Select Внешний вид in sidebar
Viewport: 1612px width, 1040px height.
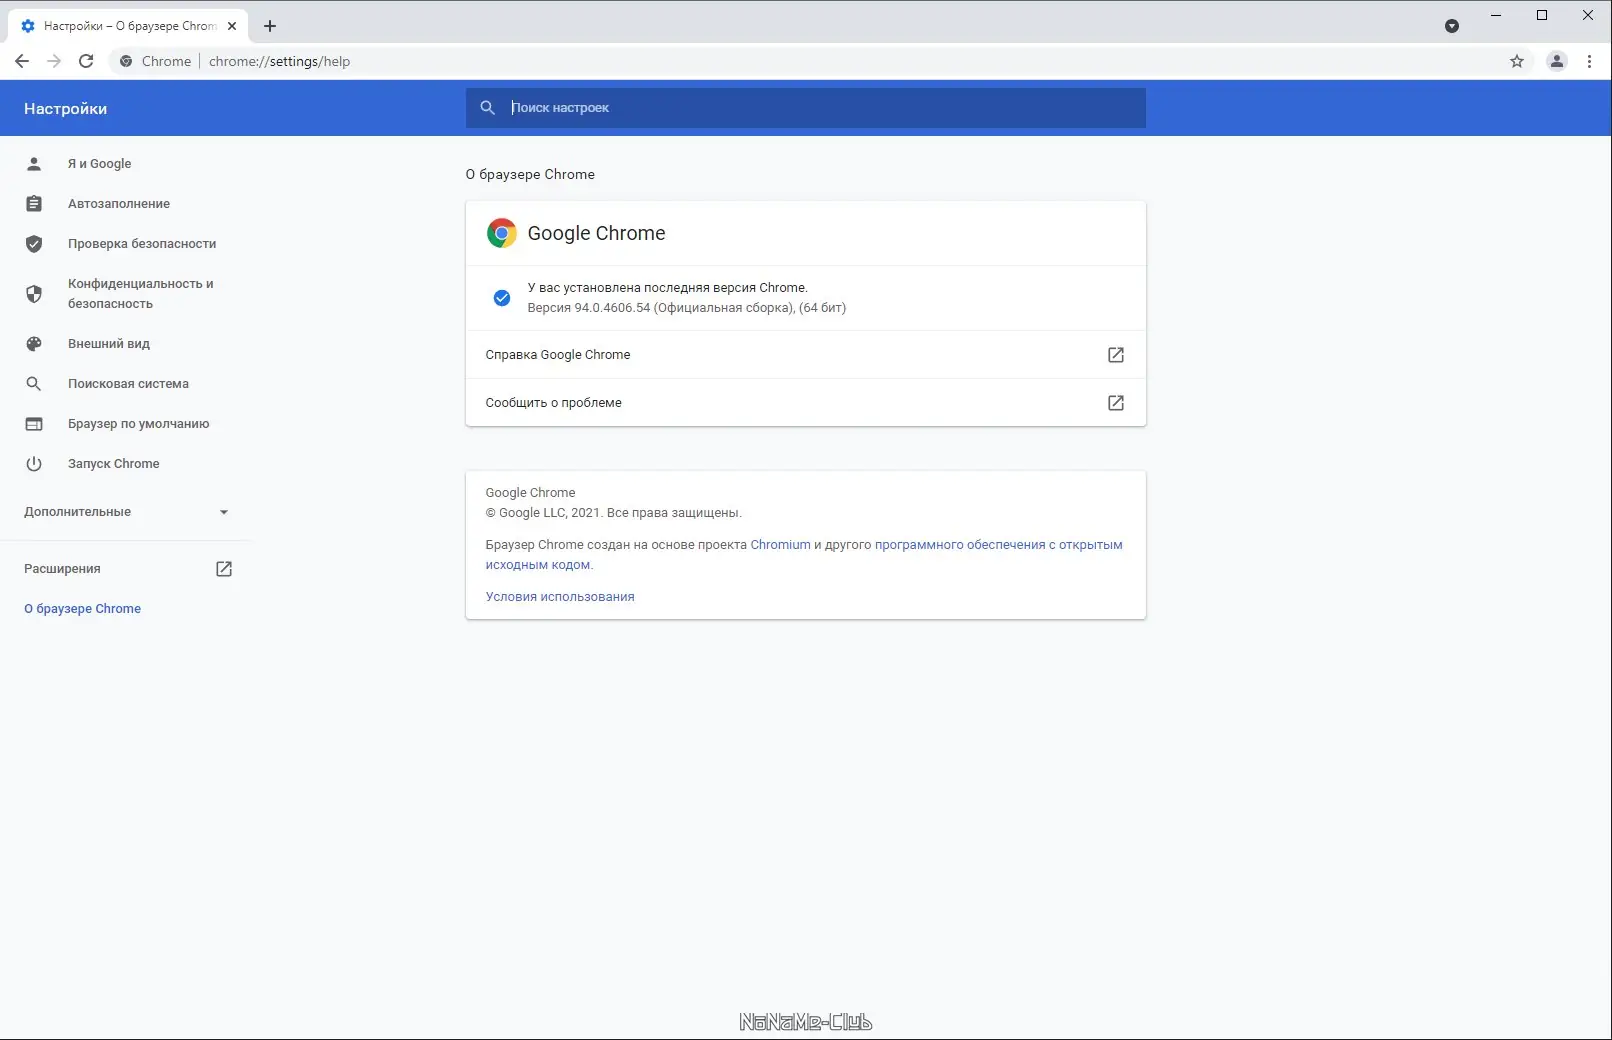tap(109, 343)
